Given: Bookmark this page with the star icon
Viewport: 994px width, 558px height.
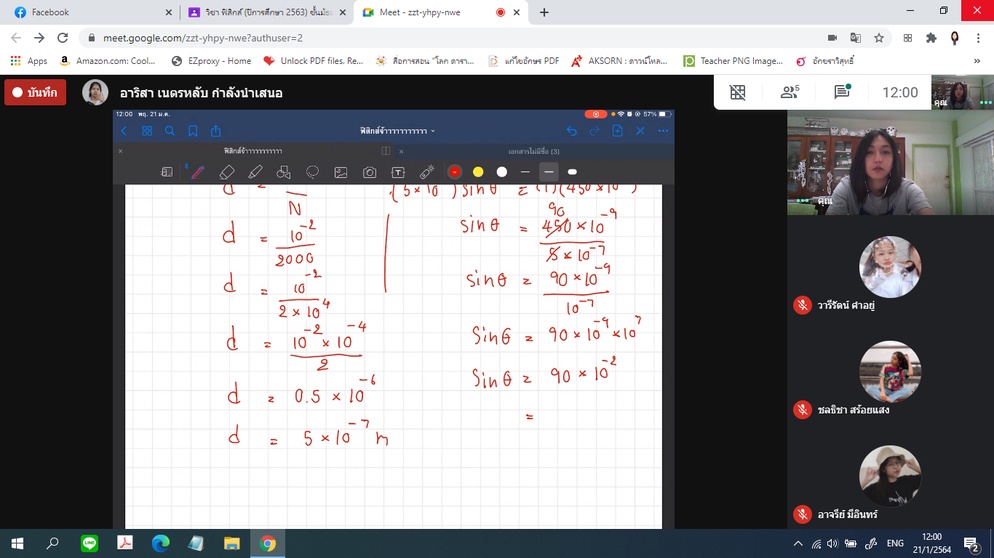Looking at the screenshot, I should tap(879, 37).
